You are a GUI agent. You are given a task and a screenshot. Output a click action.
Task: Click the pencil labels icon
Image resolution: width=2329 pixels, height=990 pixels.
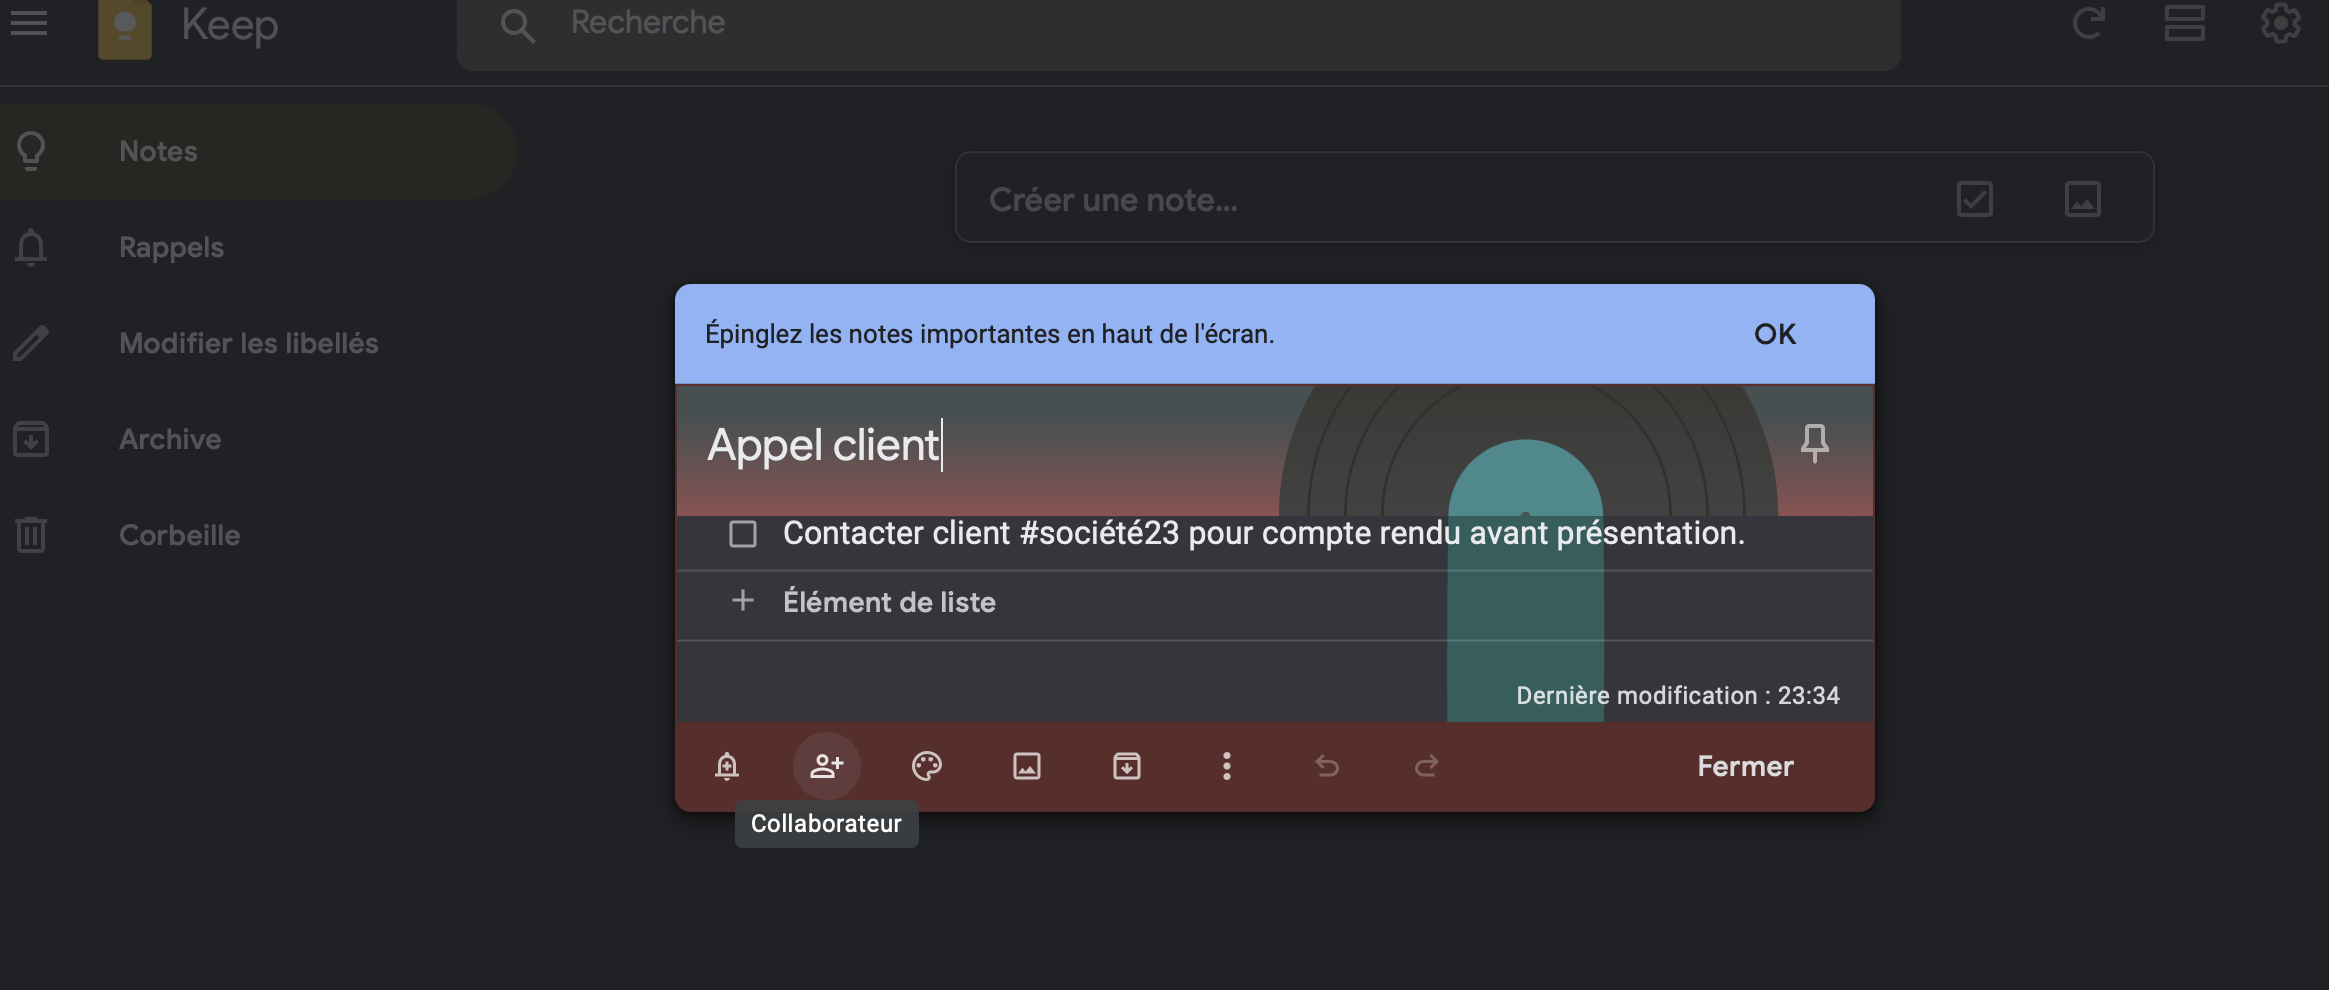click(31, 343)
